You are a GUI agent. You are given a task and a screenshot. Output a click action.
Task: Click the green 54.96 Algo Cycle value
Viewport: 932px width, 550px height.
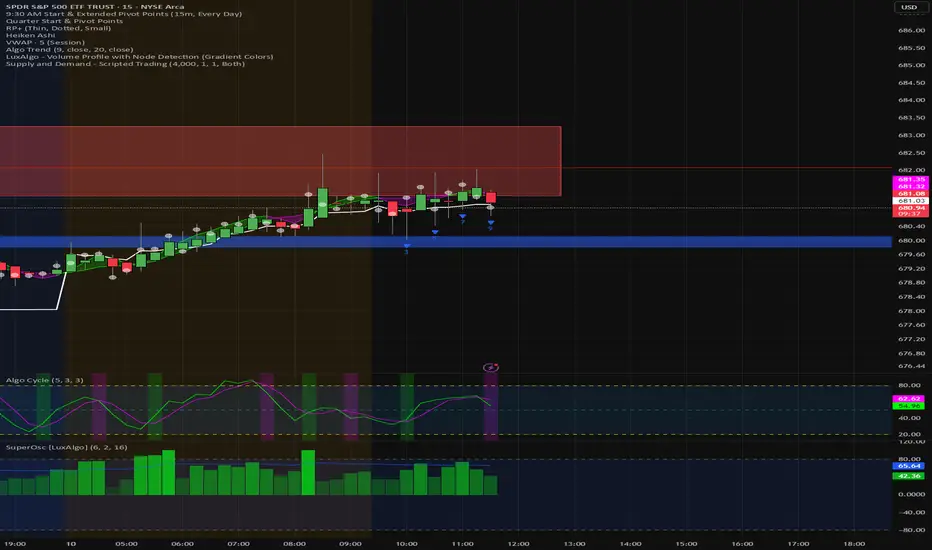click(x=908, y=406)
